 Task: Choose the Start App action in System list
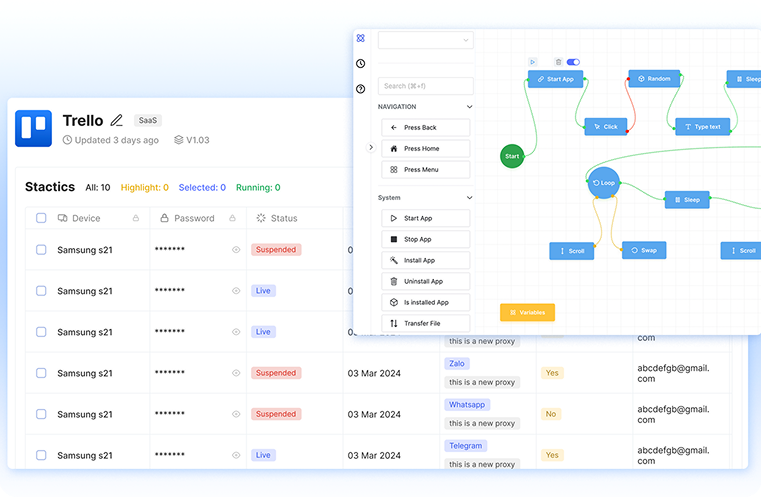[426, 218]
